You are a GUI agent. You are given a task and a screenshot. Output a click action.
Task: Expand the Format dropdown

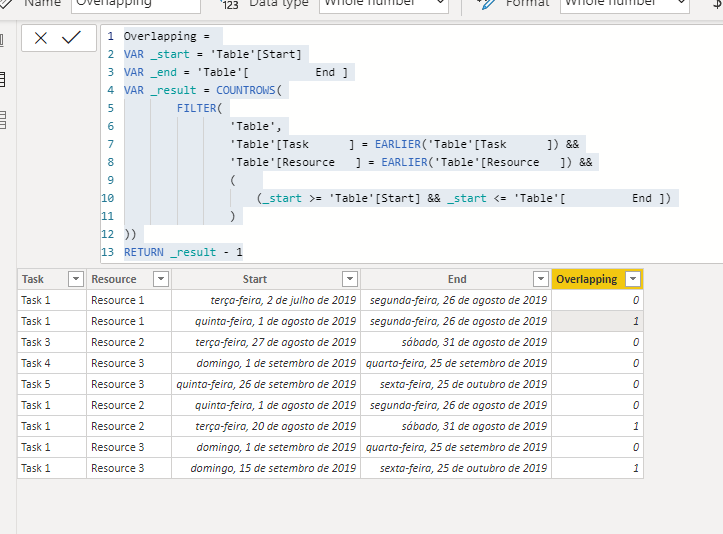pyautogui.click(x=625, y=4)
